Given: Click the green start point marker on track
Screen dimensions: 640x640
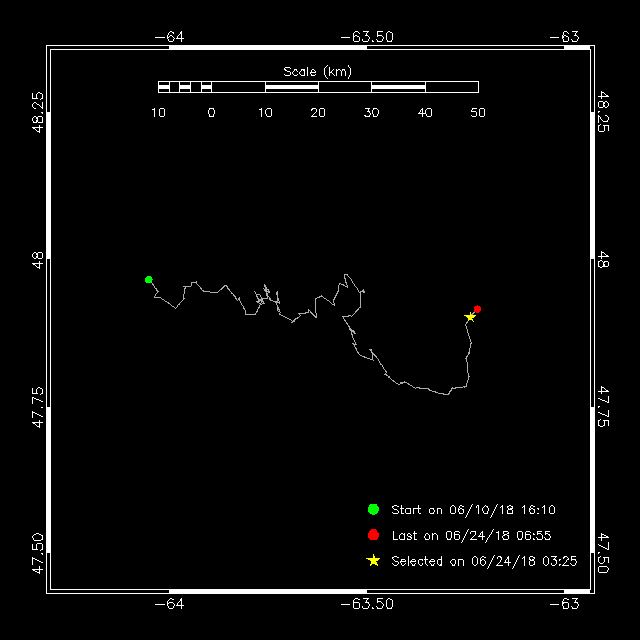Looking at the screenshot, I should (x=149, y=280).
